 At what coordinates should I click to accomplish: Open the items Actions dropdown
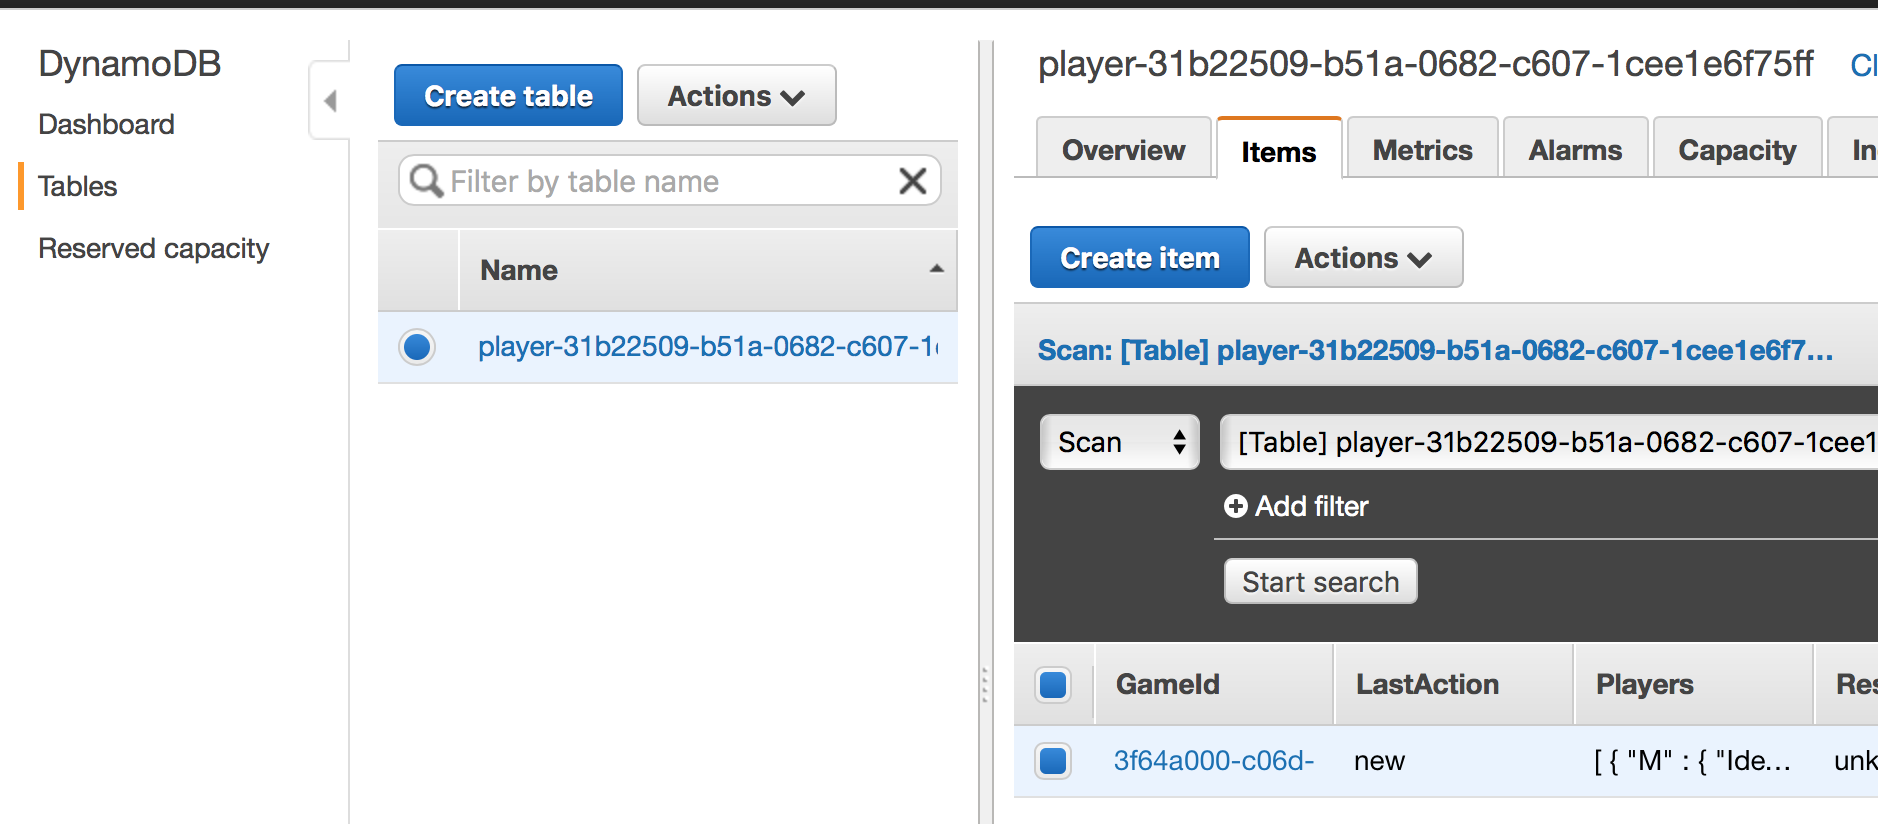point(1363,258)
